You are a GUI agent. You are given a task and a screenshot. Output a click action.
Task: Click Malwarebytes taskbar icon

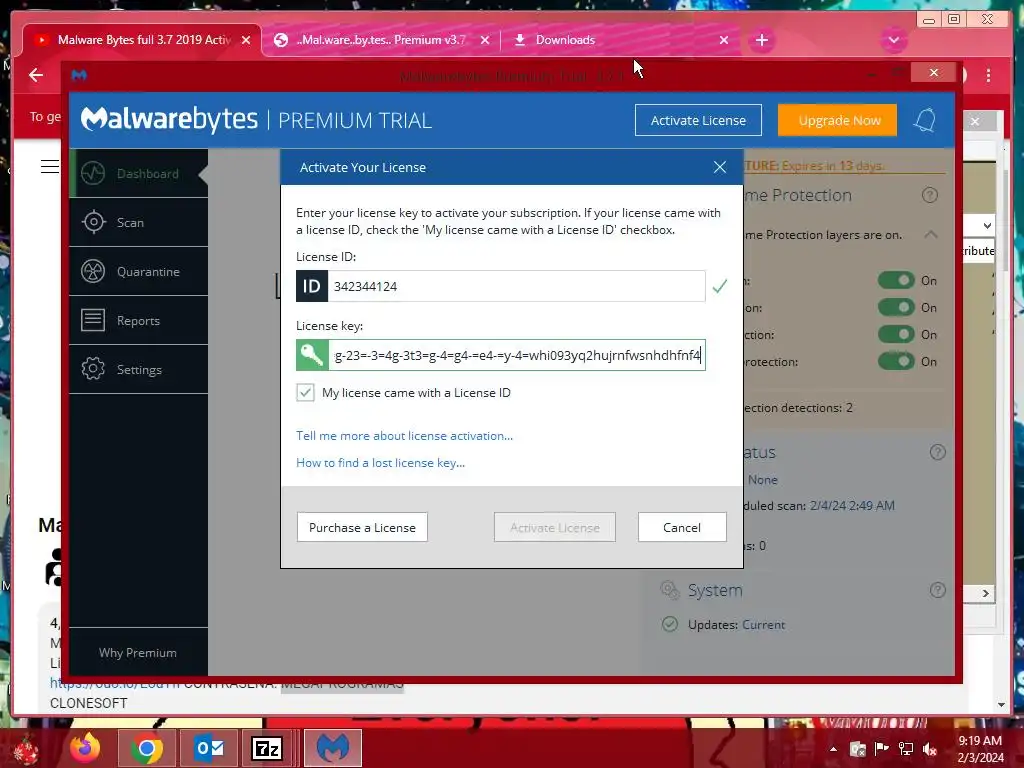coord(333,748)
